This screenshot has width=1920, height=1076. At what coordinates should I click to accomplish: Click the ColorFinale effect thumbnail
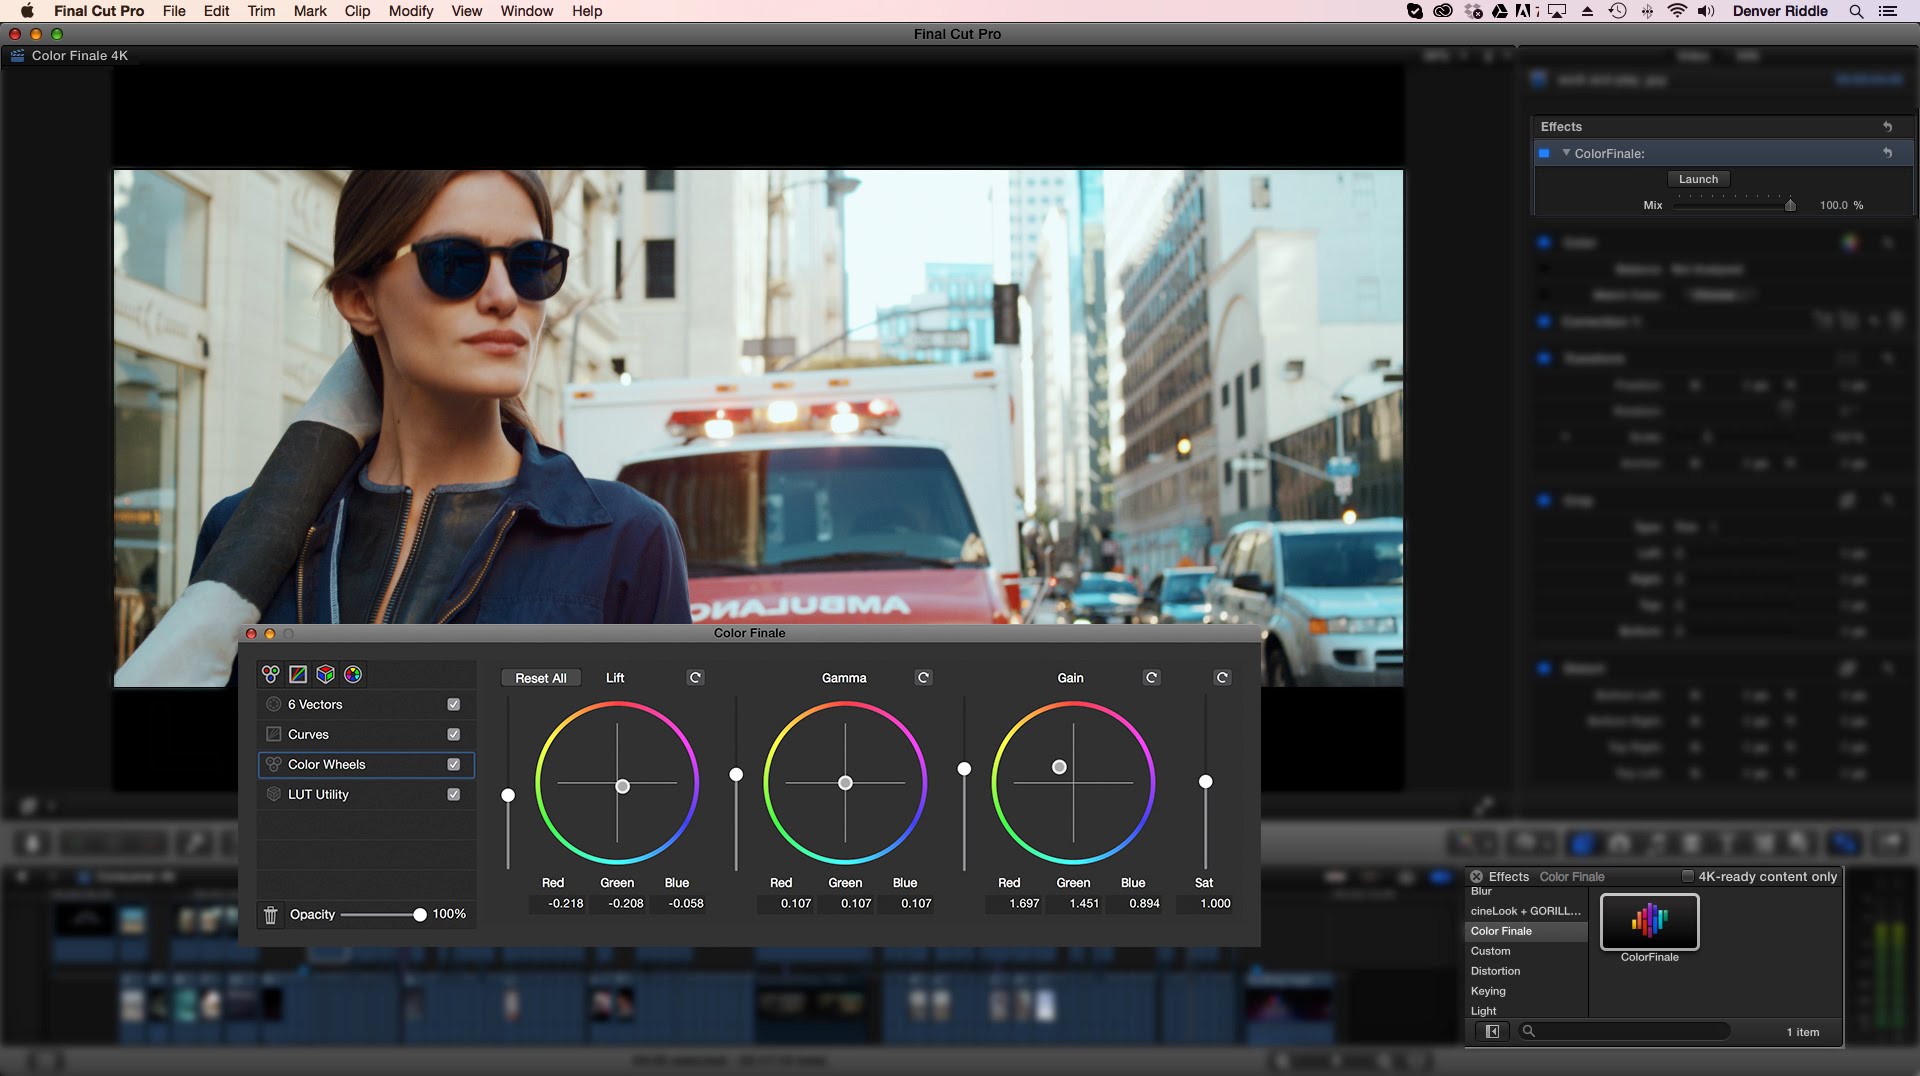click(1649, 921)
